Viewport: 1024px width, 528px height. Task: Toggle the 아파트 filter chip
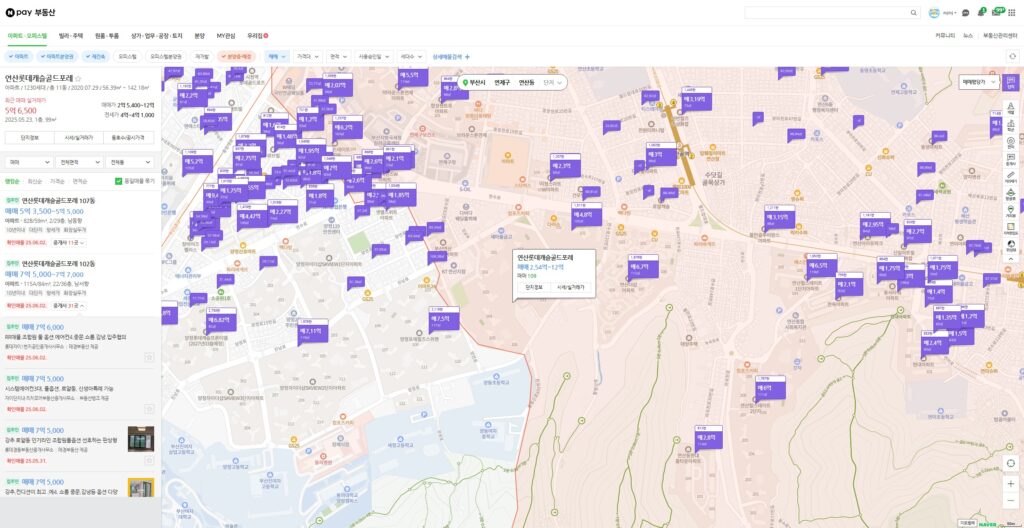[19, 57]
